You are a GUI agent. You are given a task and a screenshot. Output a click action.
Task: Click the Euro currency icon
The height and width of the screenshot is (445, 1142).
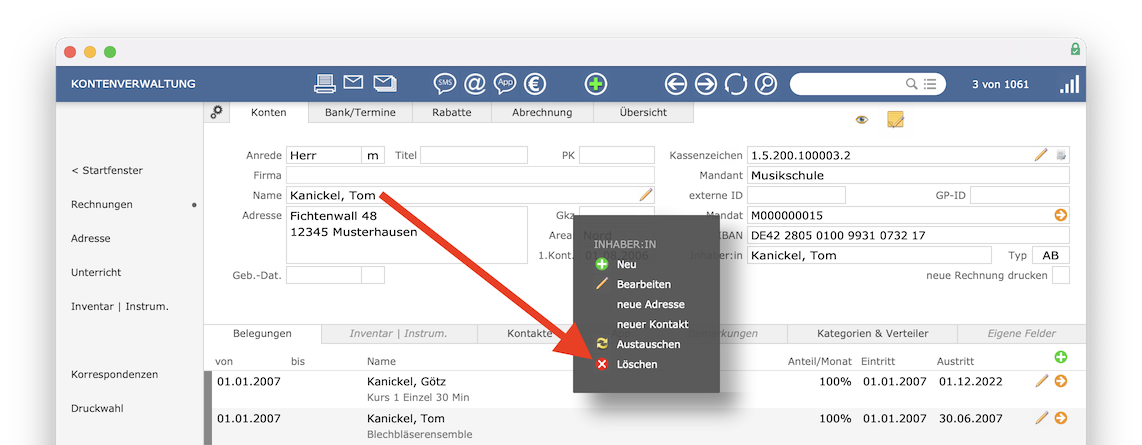tap(535, 84)
